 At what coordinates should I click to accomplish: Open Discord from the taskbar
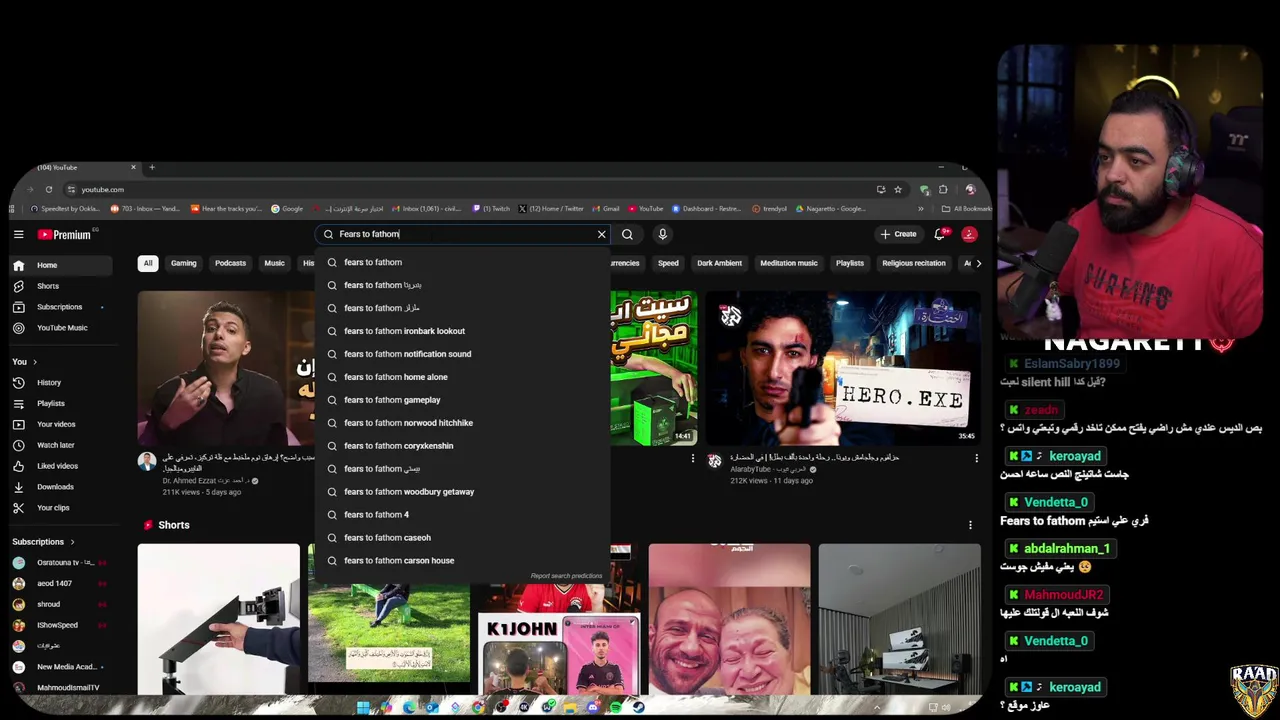(594, 707)
